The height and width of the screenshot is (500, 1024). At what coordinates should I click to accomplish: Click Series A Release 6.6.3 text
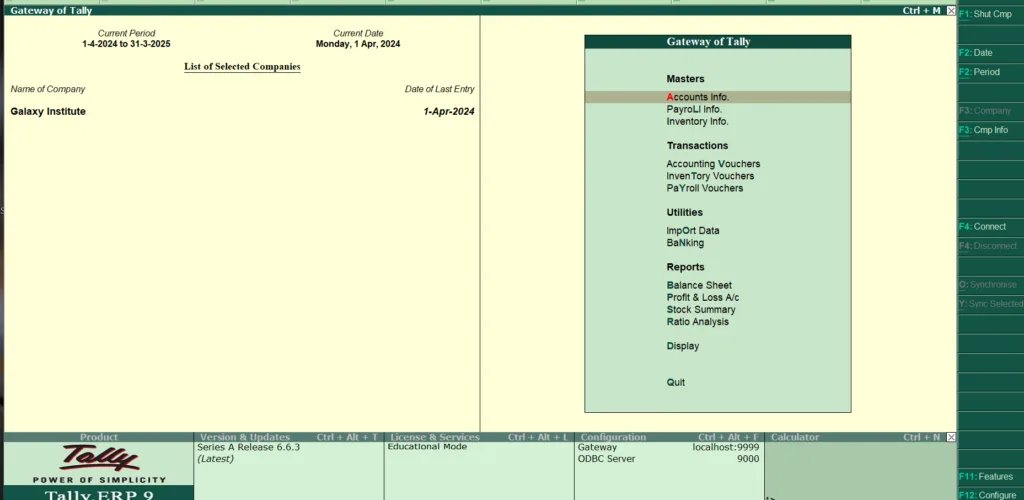tap(248, 448)
